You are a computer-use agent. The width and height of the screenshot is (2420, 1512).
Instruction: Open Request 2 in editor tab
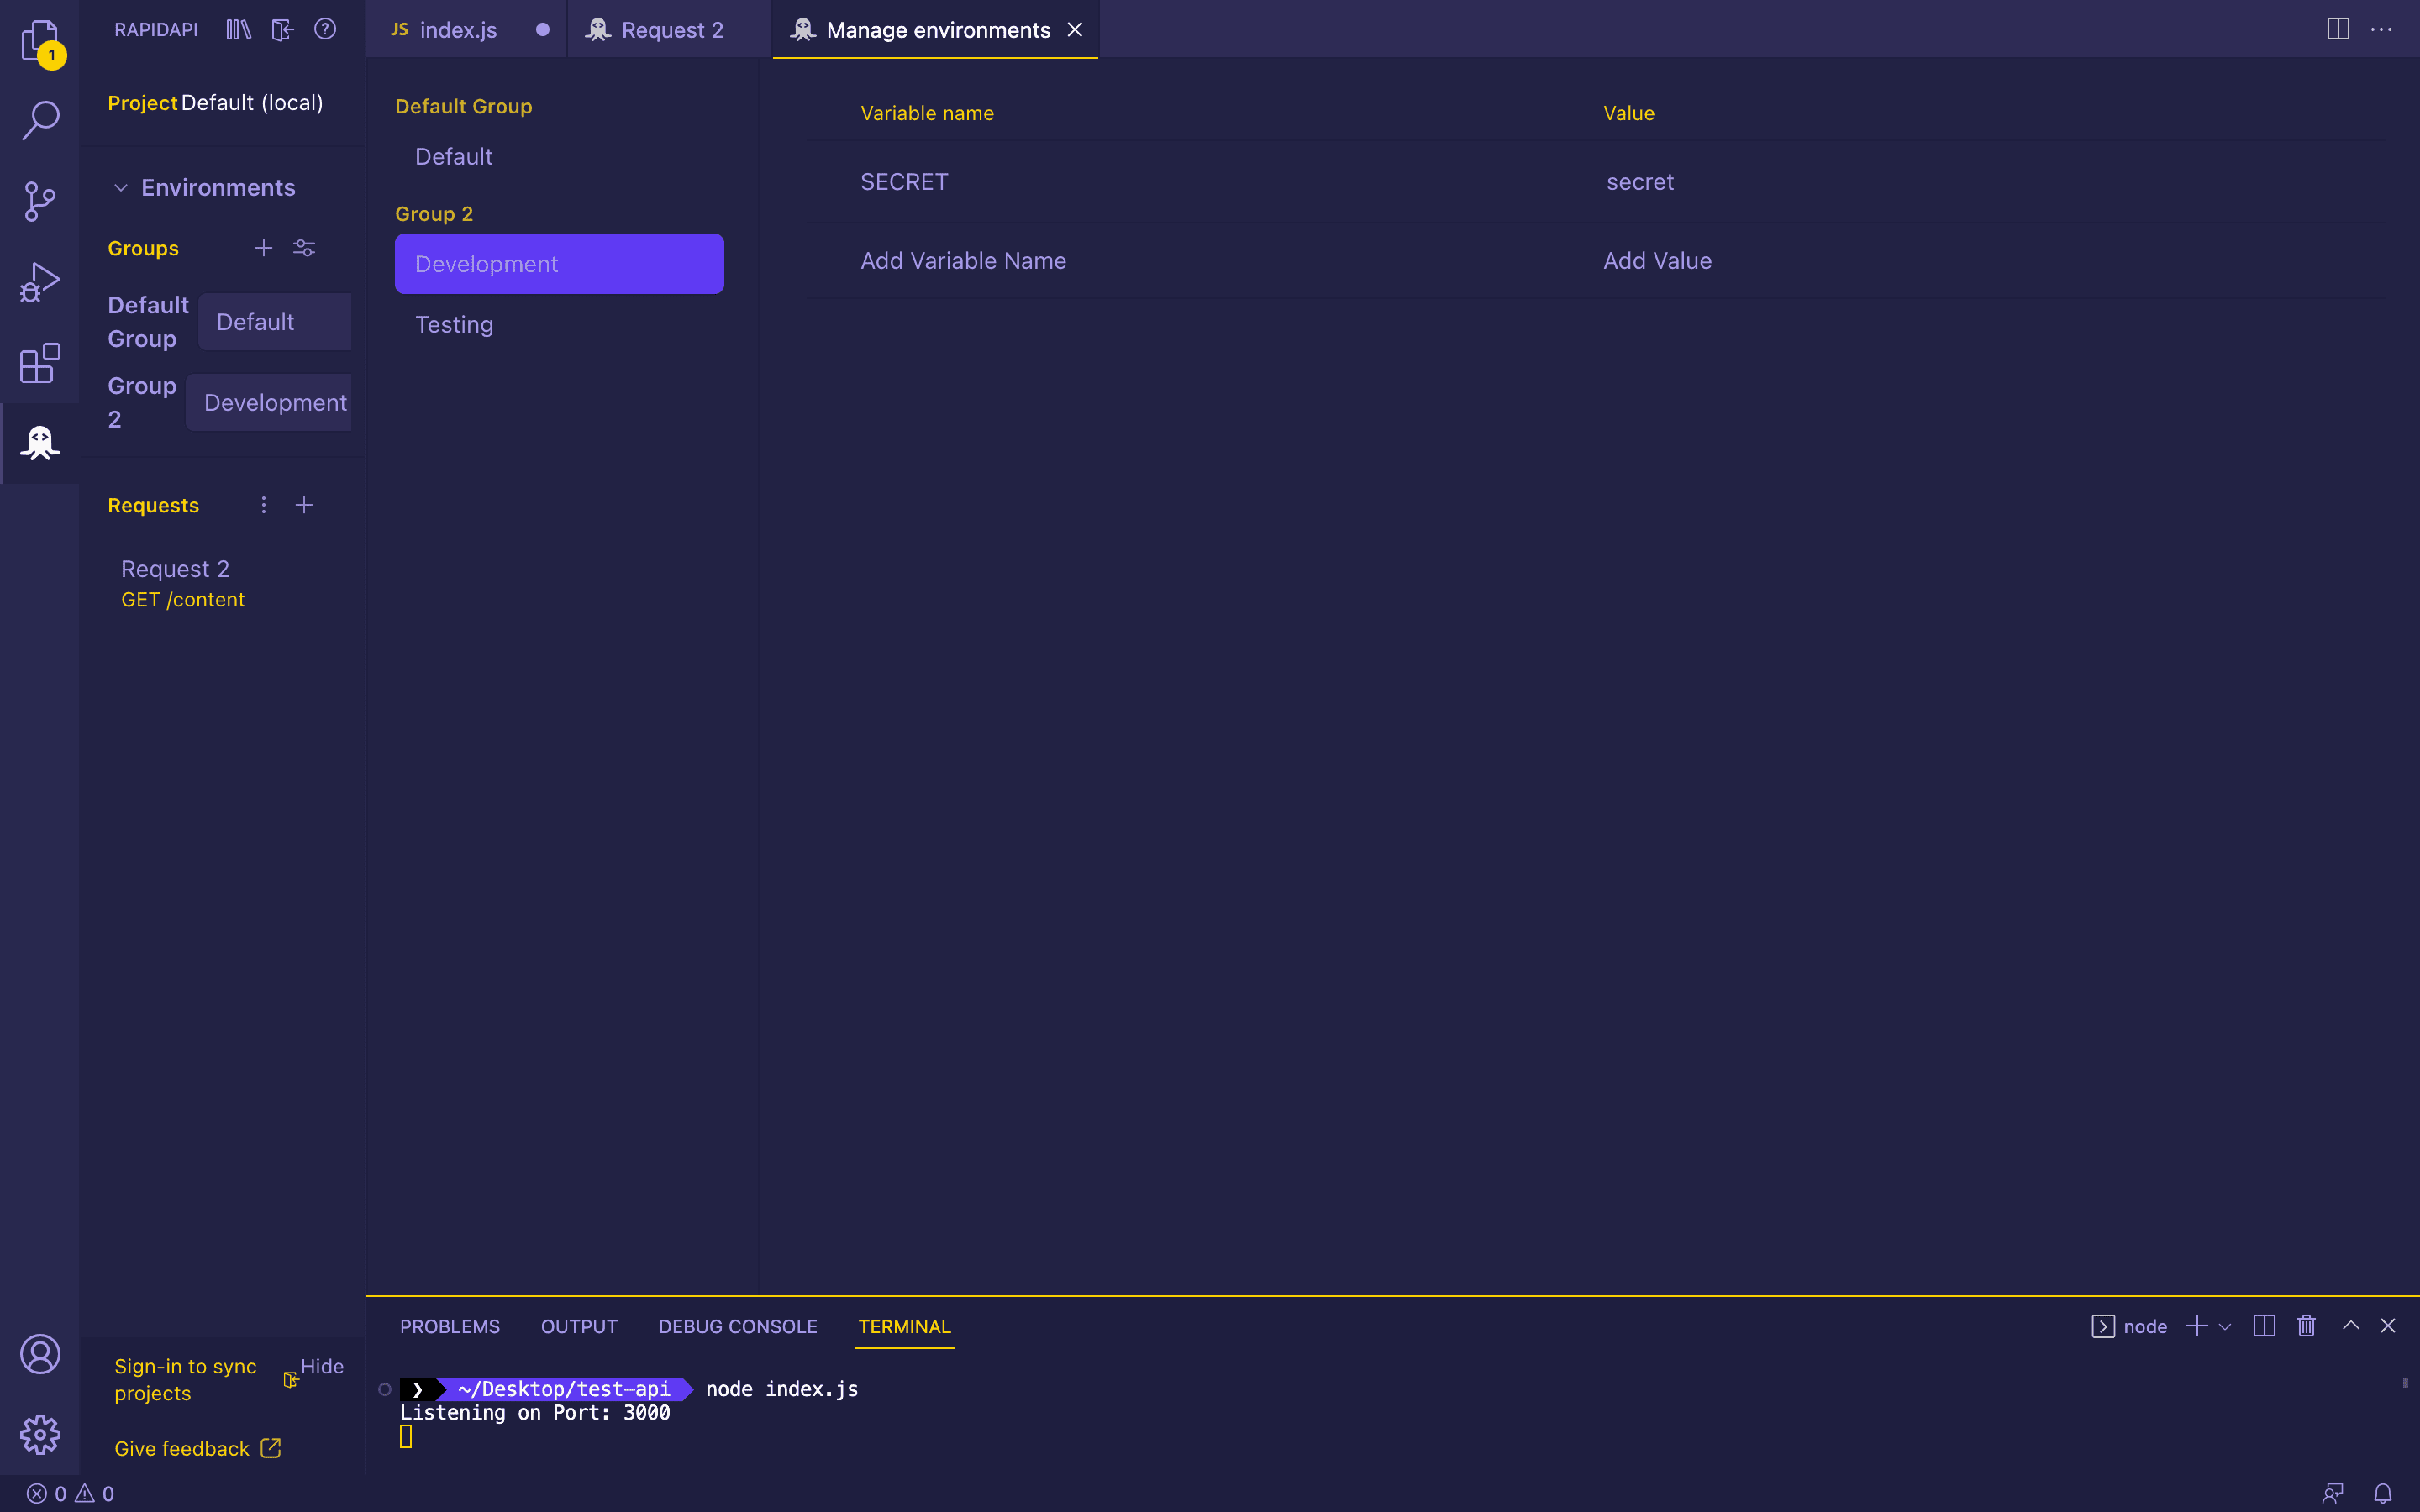672,29
